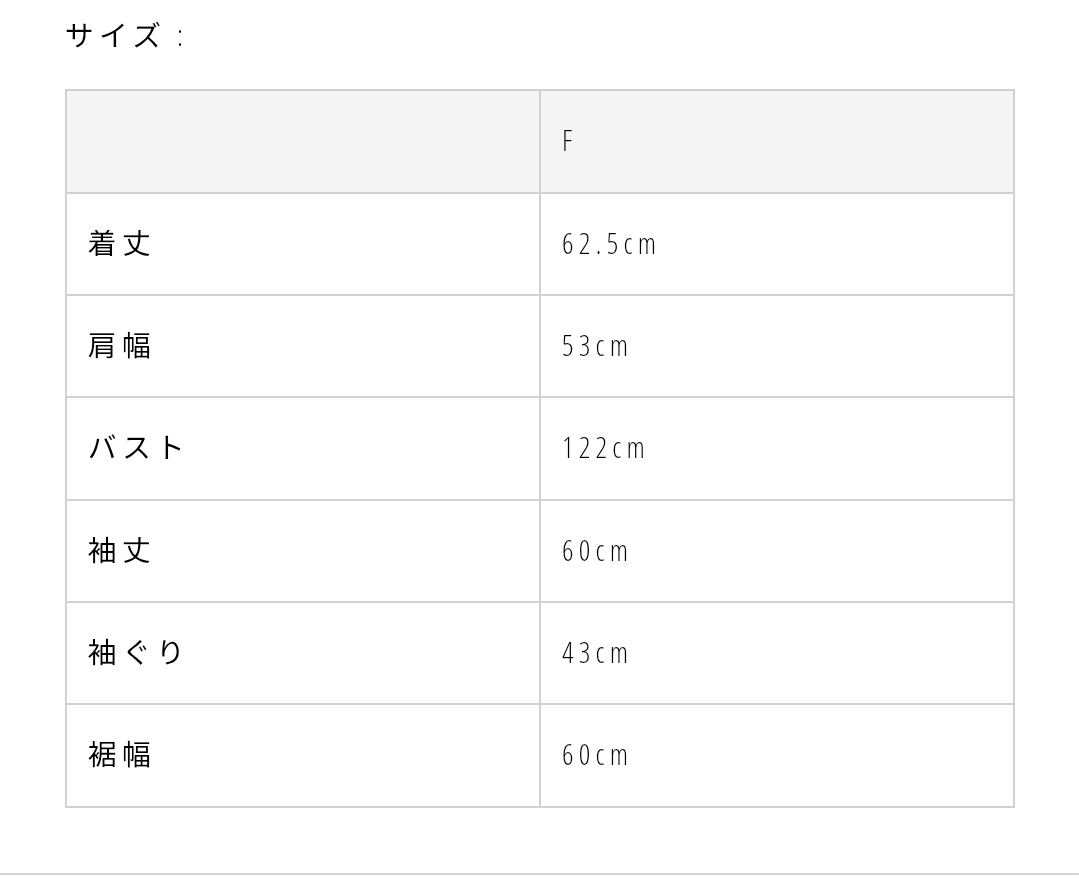Select the 43cm armhole value
Viewport: 1079px width, 879px height.
595,653
